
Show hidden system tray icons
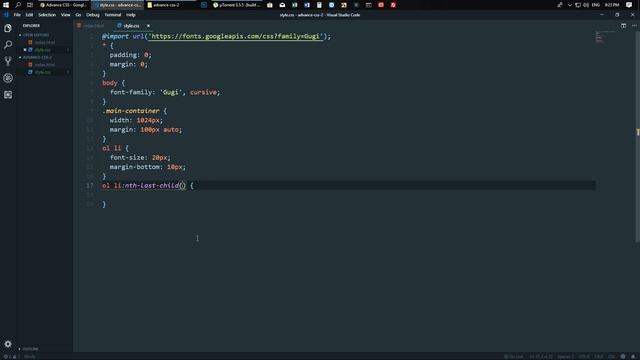[569, 5]
